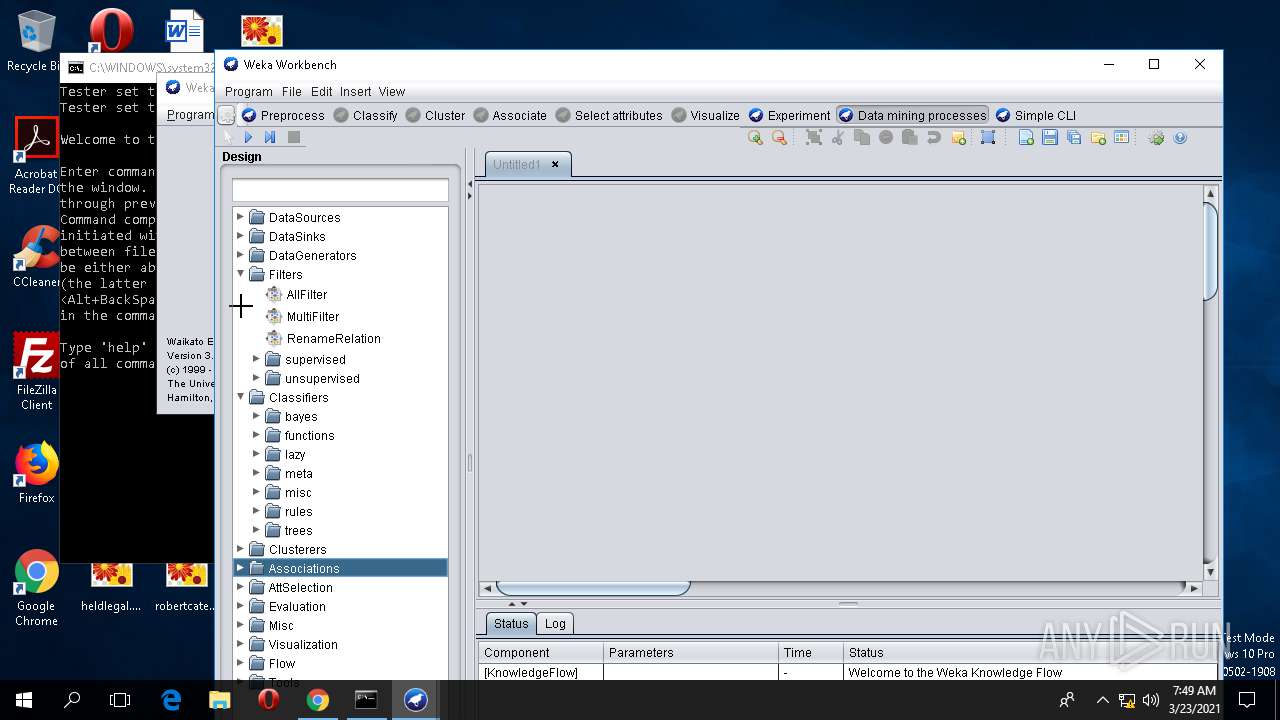Click the curved arrow undo icon
Viewport: 1280px width, 720px height.
933,138
